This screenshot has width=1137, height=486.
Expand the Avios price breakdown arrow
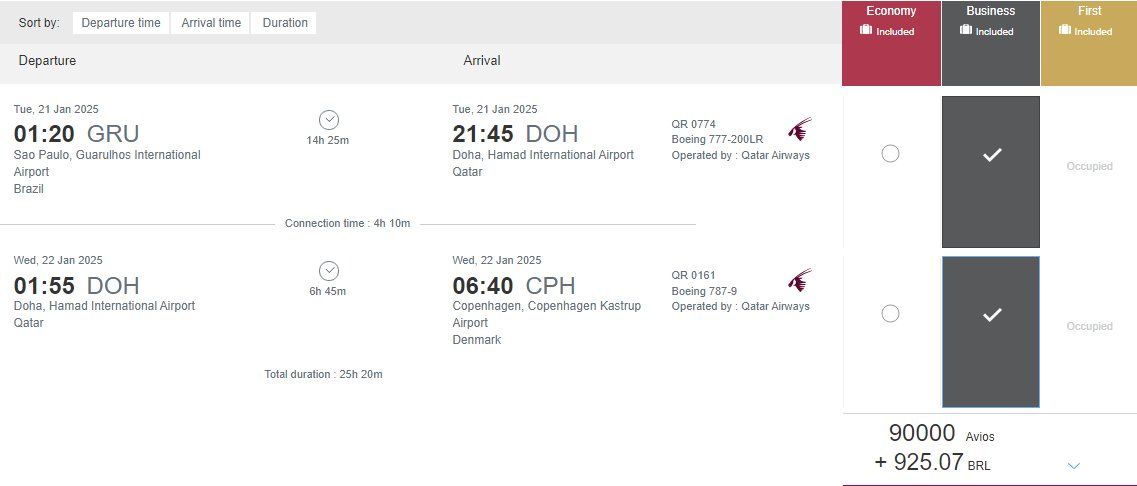coord(1074,466)
